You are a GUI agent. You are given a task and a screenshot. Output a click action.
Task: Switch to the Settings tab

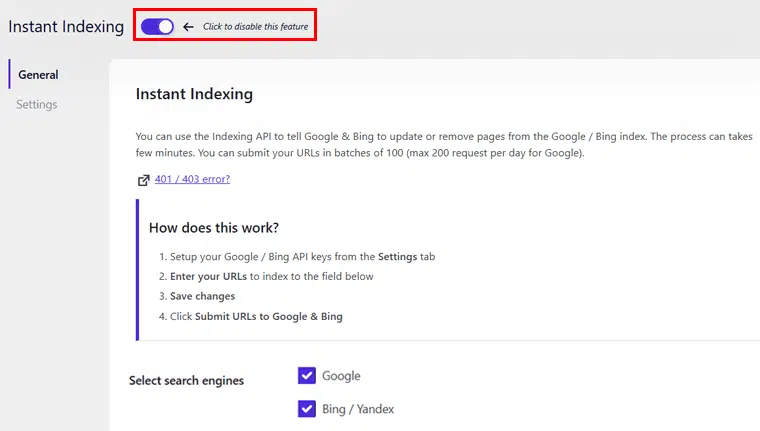tap(36, 104)
